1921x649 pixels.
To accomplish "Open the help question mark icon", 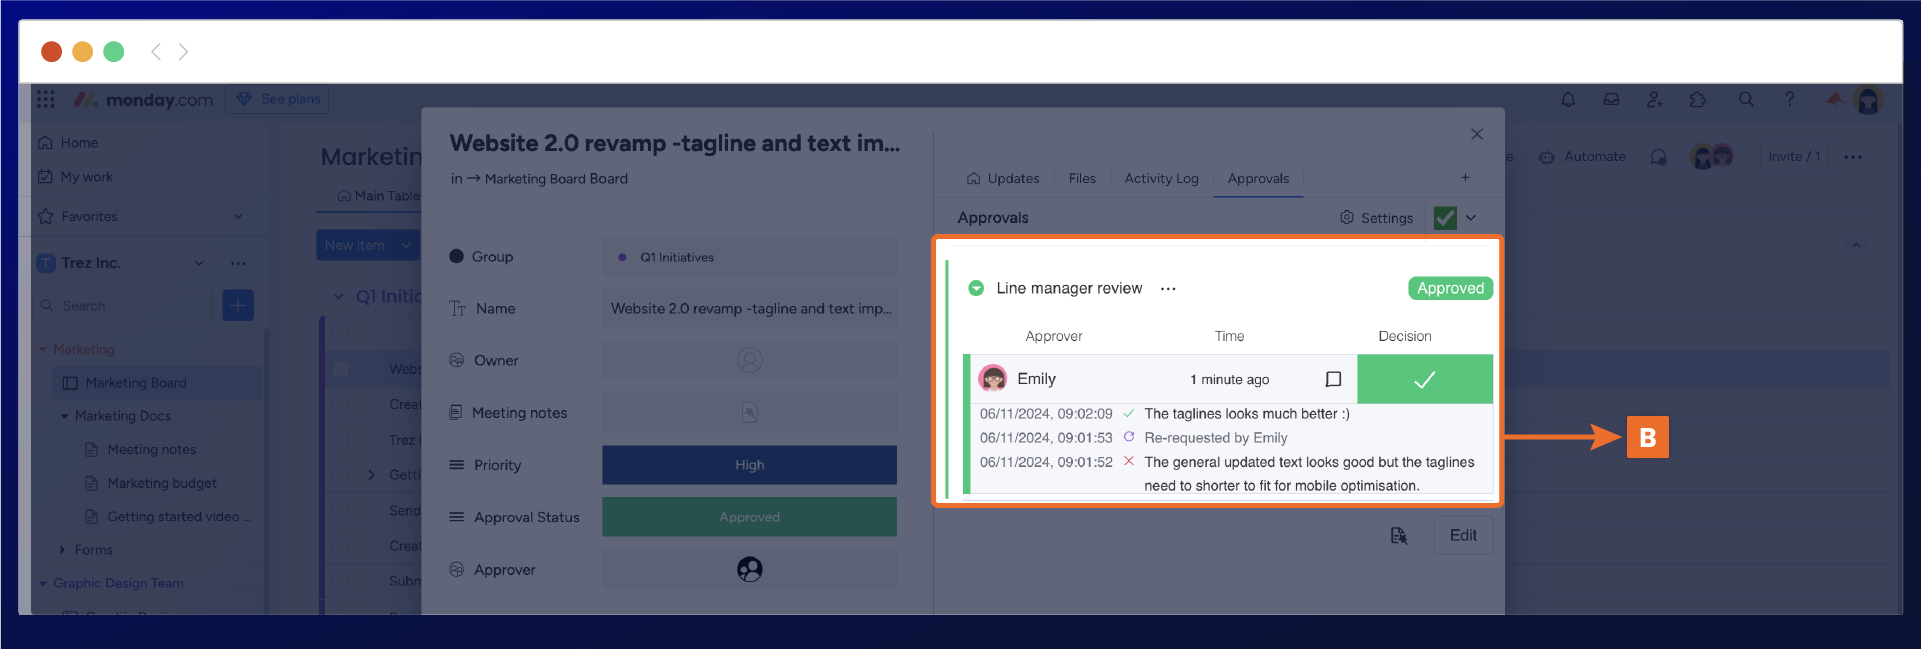I will click(x=1789, y=99).
